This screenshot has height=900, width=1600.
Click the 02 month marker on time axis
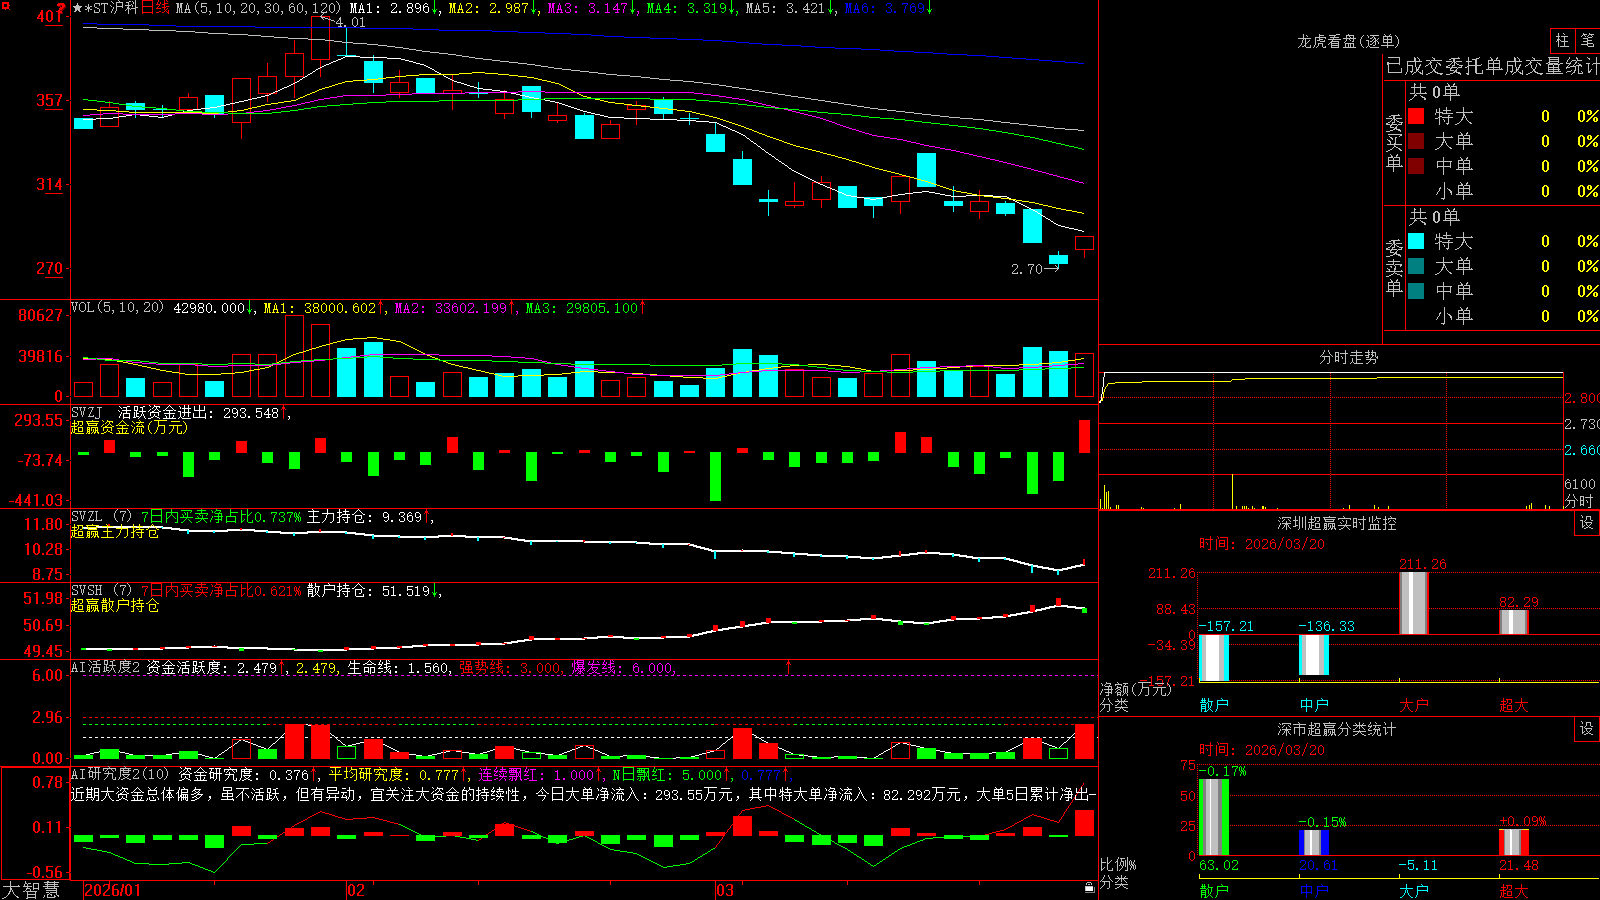[356, 890]
